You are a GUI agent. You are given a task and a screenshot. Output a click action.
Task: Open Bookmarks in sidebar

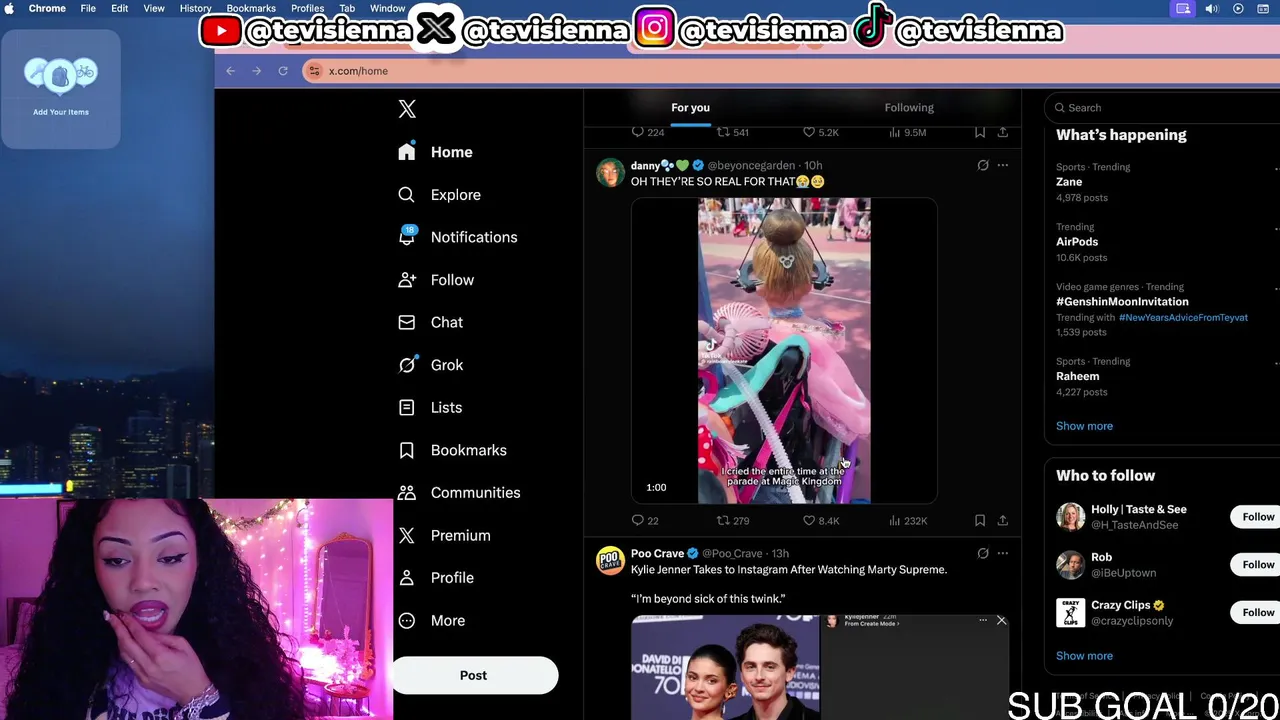(452, 450)
